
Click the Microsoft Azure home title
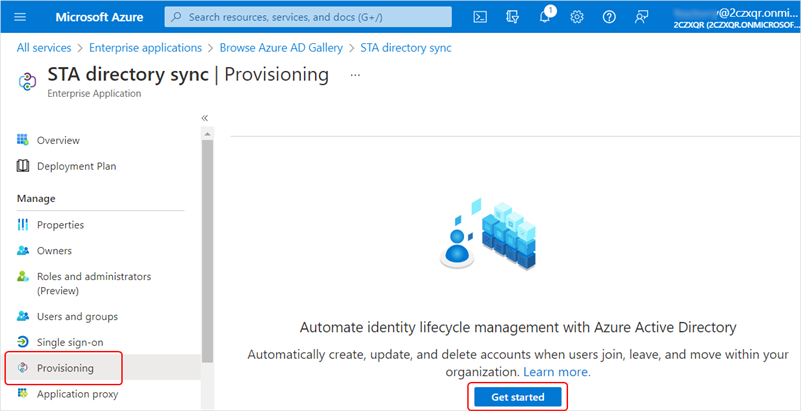[x=98, y=17]
